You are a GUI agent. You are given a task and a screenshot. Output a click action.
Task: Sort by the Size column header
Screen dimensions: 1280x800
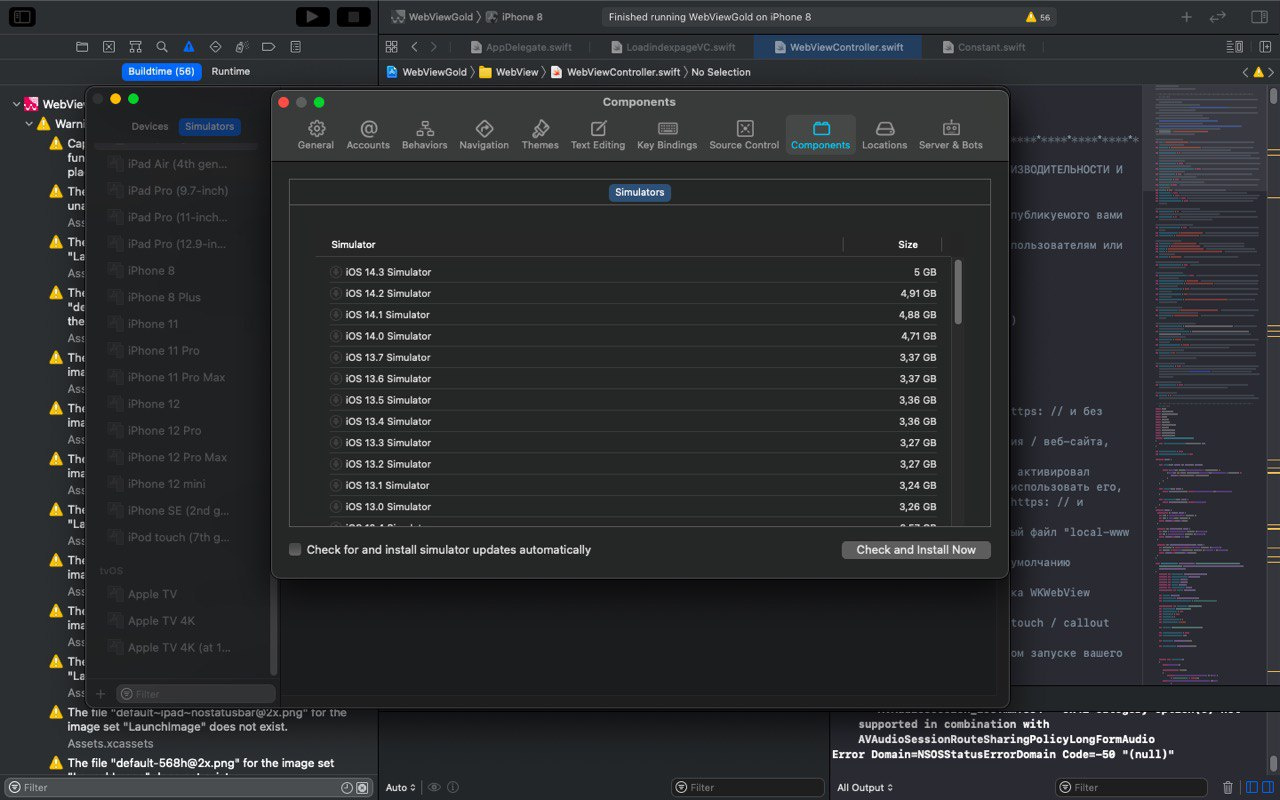tap(908, 244)
